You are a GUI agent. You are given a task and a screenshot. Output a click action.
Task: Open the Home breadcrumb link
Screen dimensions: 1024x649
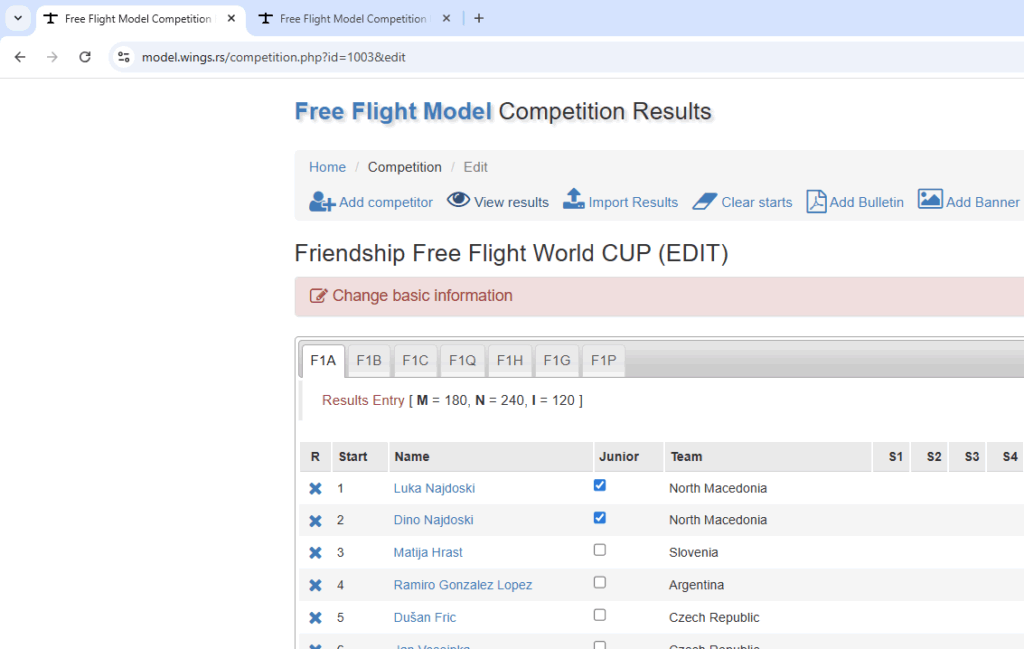pos(327,167)
